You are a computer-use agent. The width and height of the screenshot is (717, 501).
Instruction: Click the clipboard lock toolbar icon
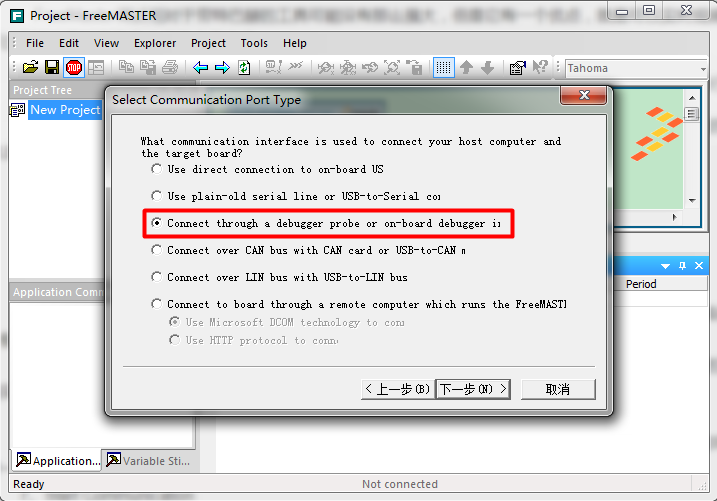[414, 68]
